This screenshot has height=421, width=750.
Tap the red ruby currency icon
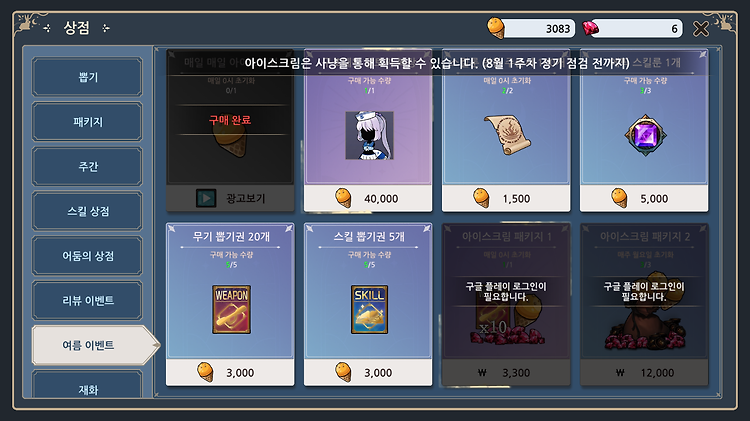[x=591, y=28]
